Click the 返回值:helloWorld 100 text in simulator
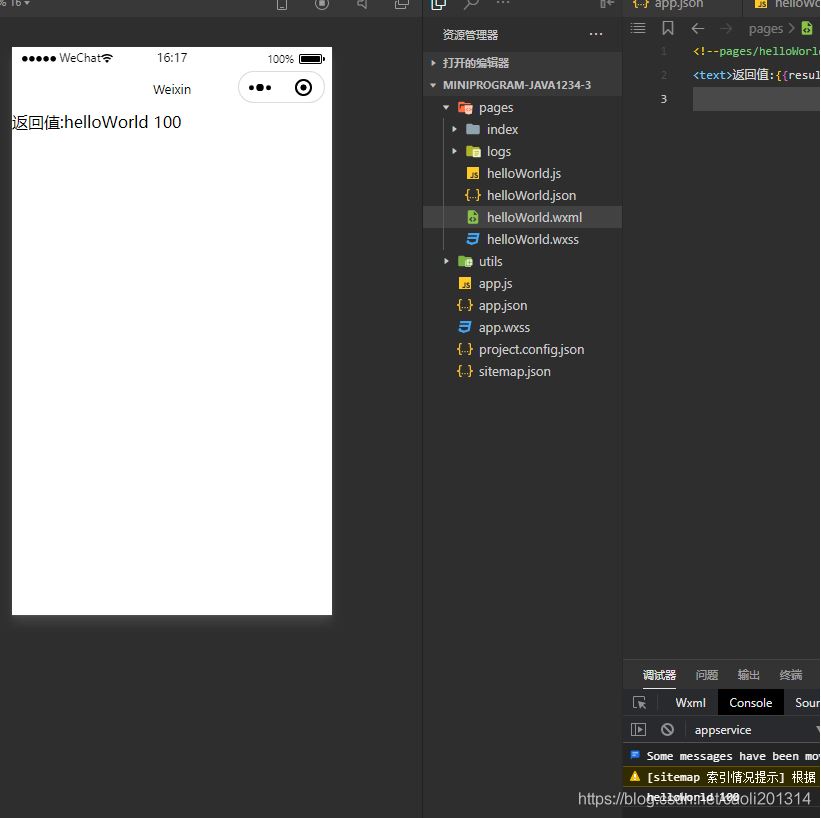The image size is (821, 818). pos(97,122)
